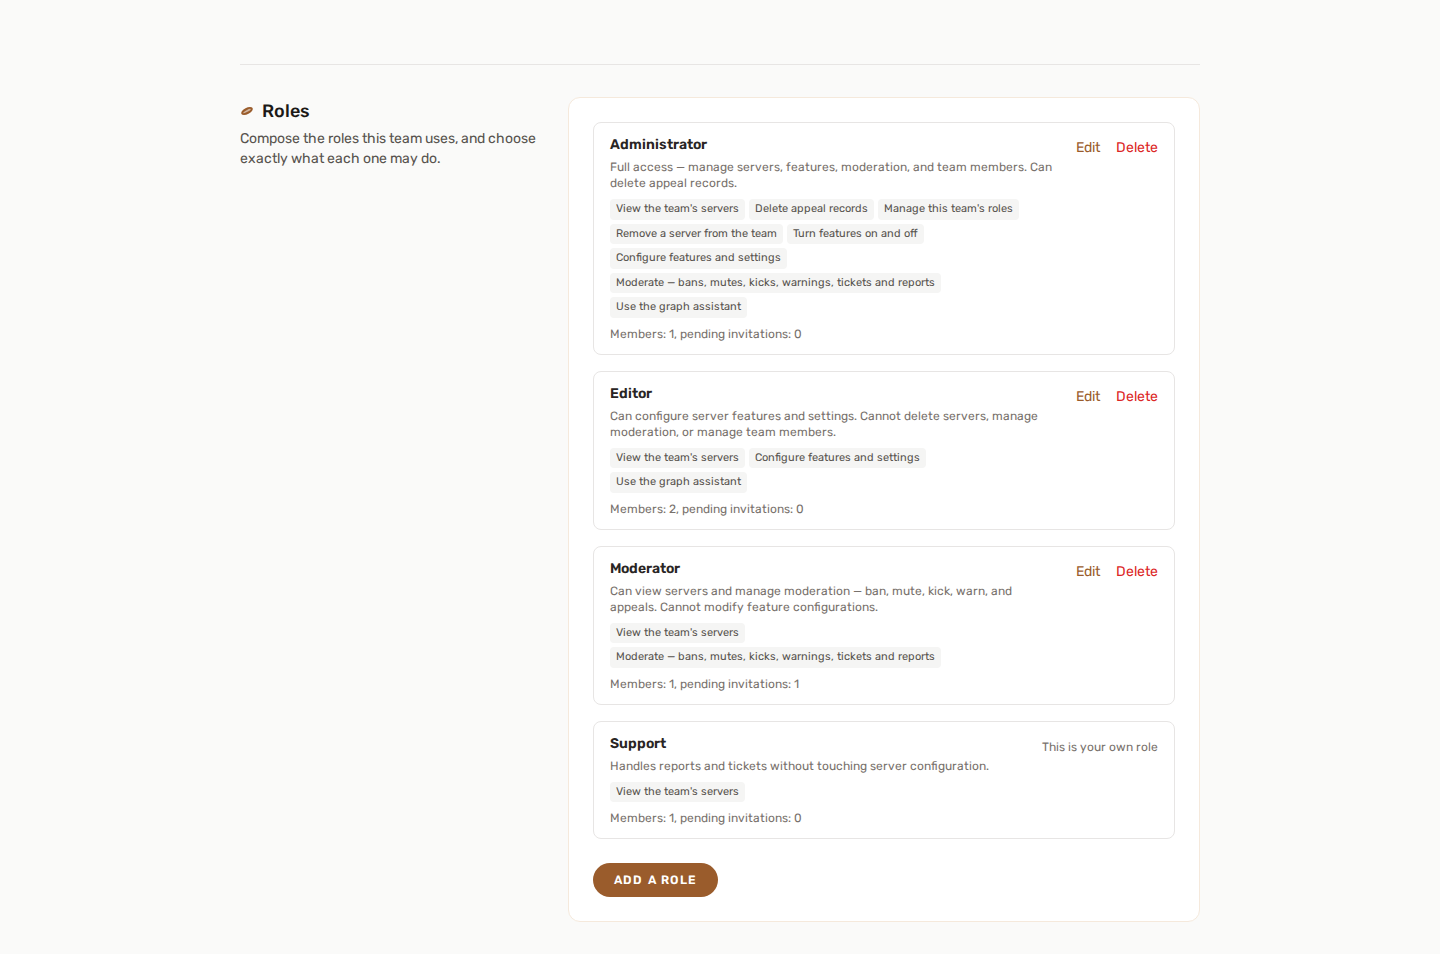The width and height of the screenshot is (1440, 954).
Task: Click Administrator's Moderate bans, mutes, kicks tag
Action: pyautogui.click(x=775, y=283)
